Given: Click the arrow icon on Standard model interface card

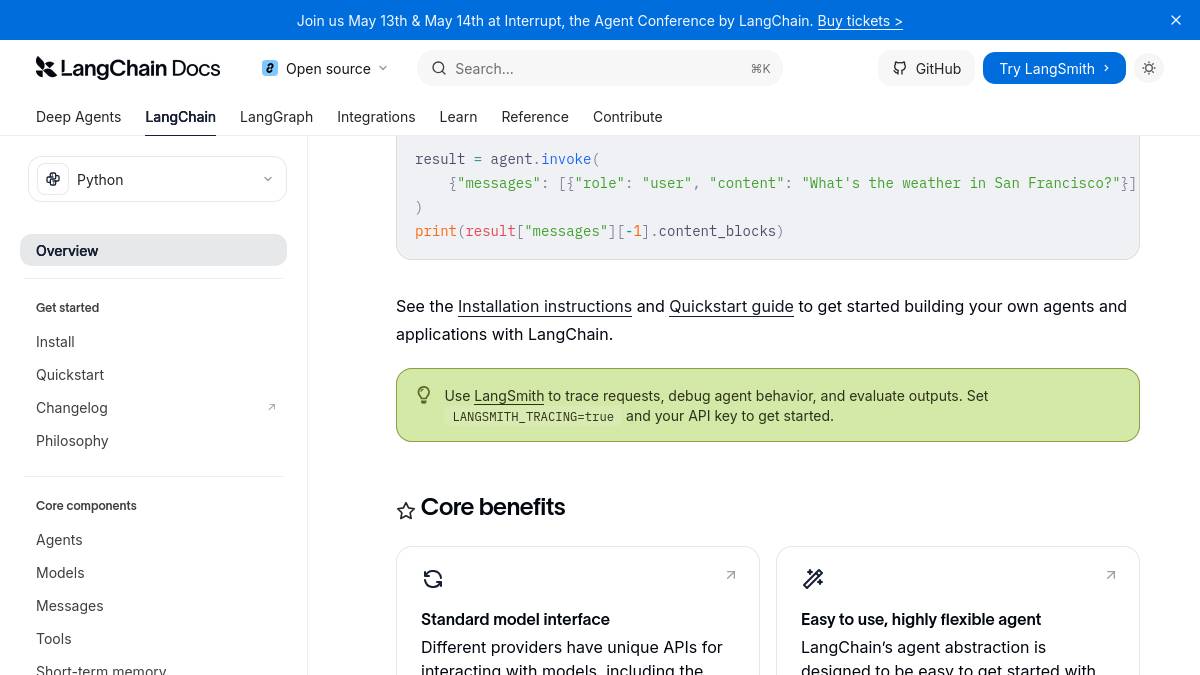Looking at the screenshot, I should (x=731, y=575).
